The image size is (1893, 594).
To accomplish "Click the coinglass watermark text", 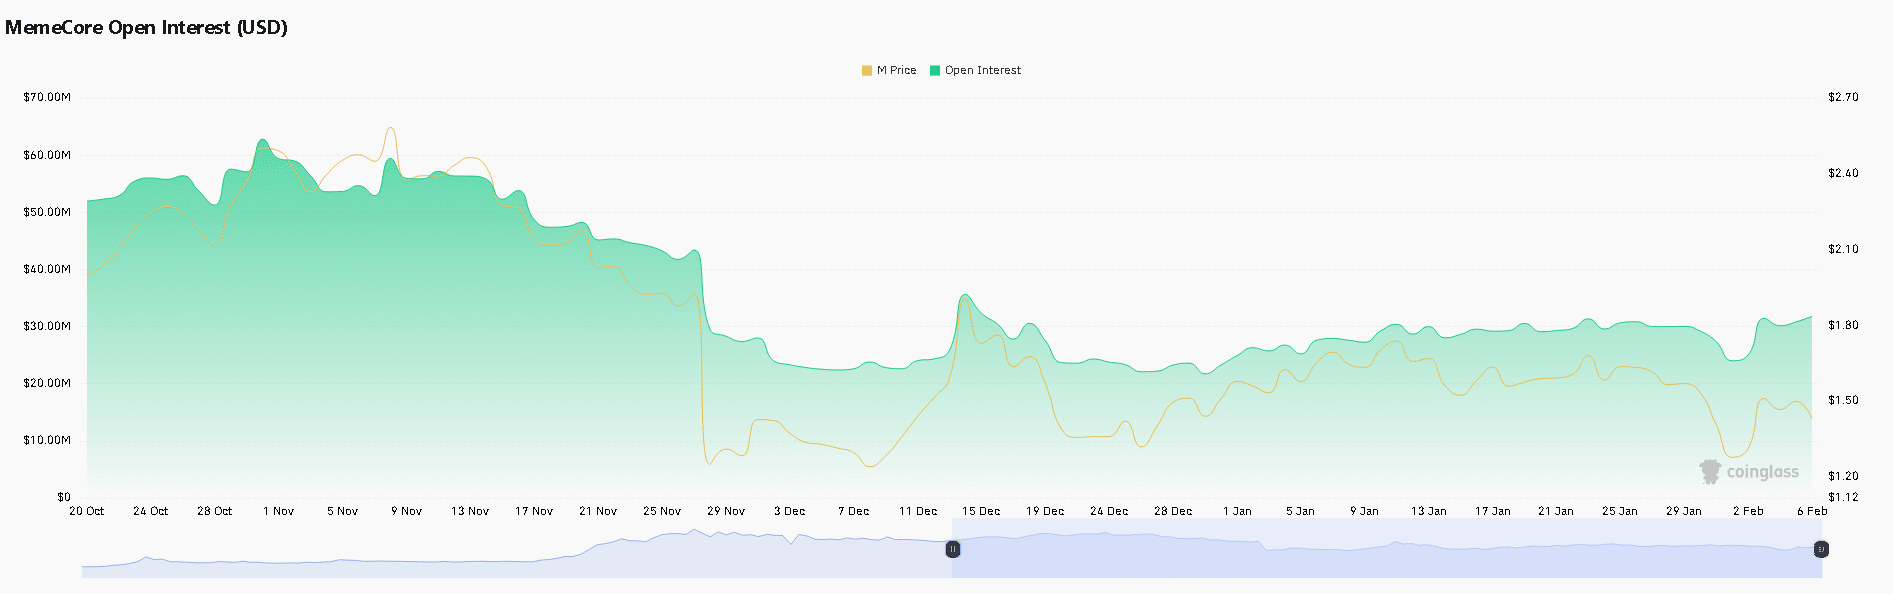I will click(1762, 472).
